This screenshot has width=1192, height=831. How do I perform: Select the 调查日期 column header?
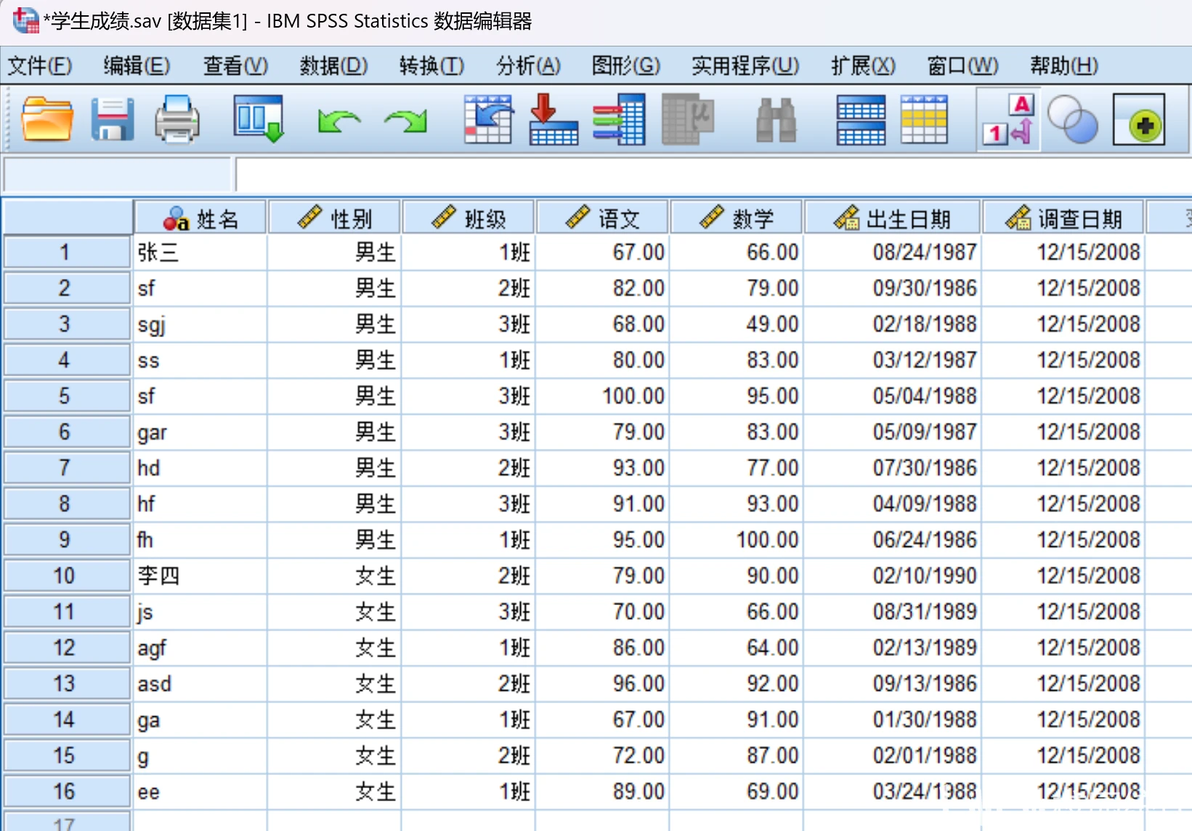pos(1064,218)
